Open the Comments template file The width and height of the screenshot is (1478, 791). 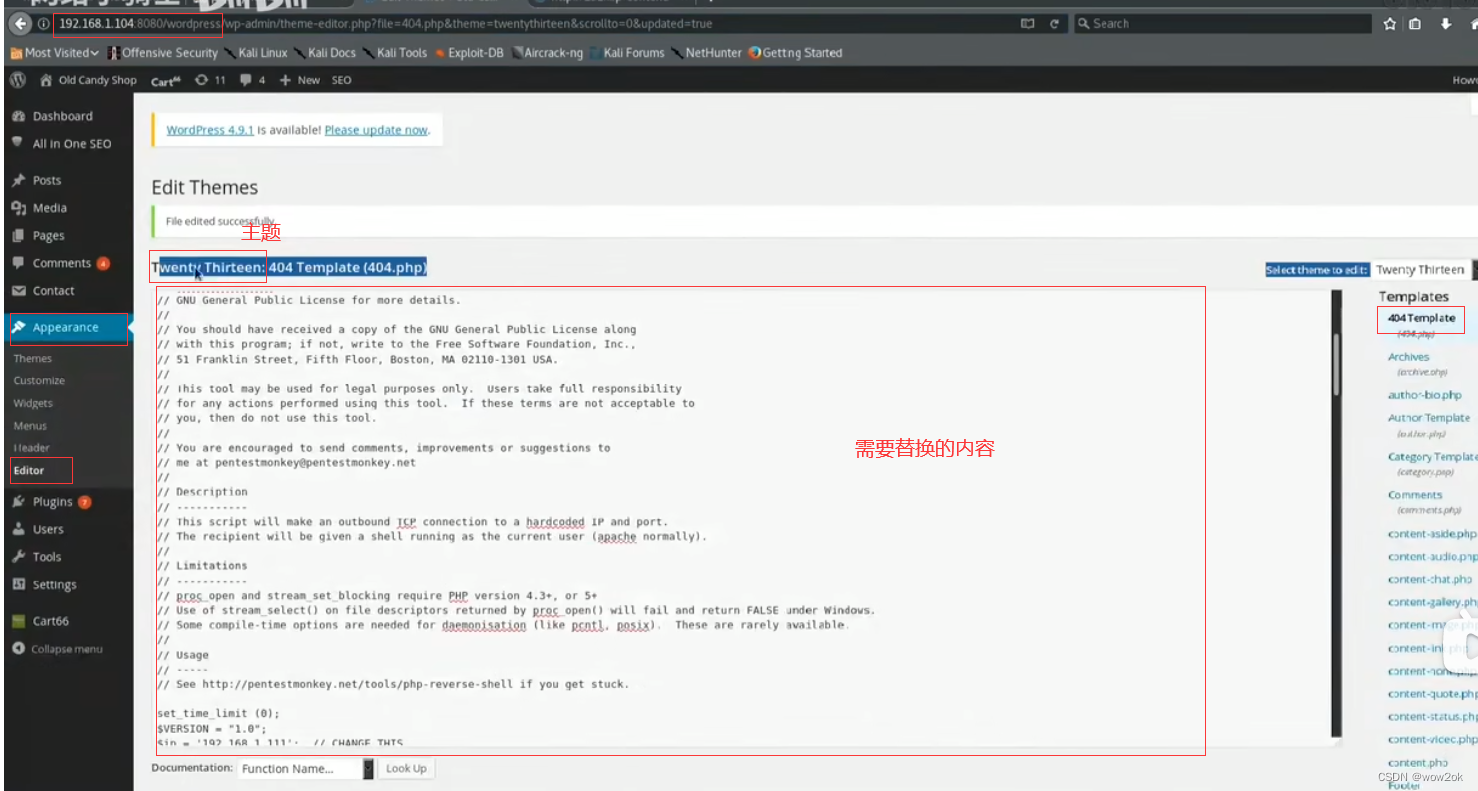(x=1415, y=495)
